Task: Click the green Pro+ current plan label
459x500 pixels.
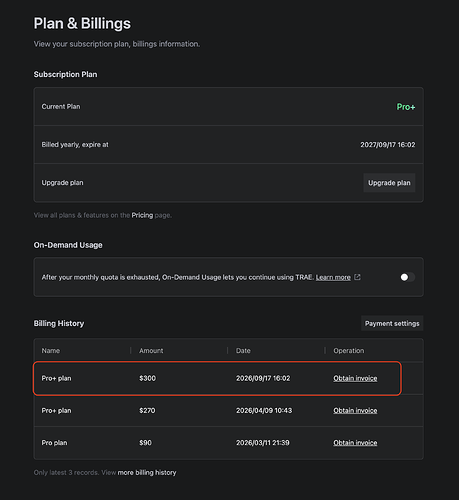Action: click(406, 107)
